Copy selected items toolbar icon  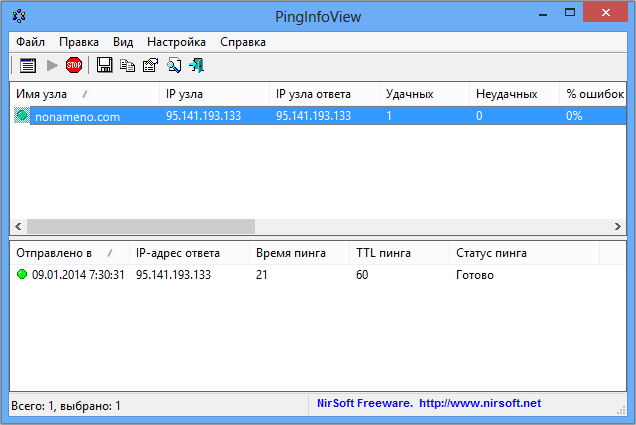(x=127, y=65)
